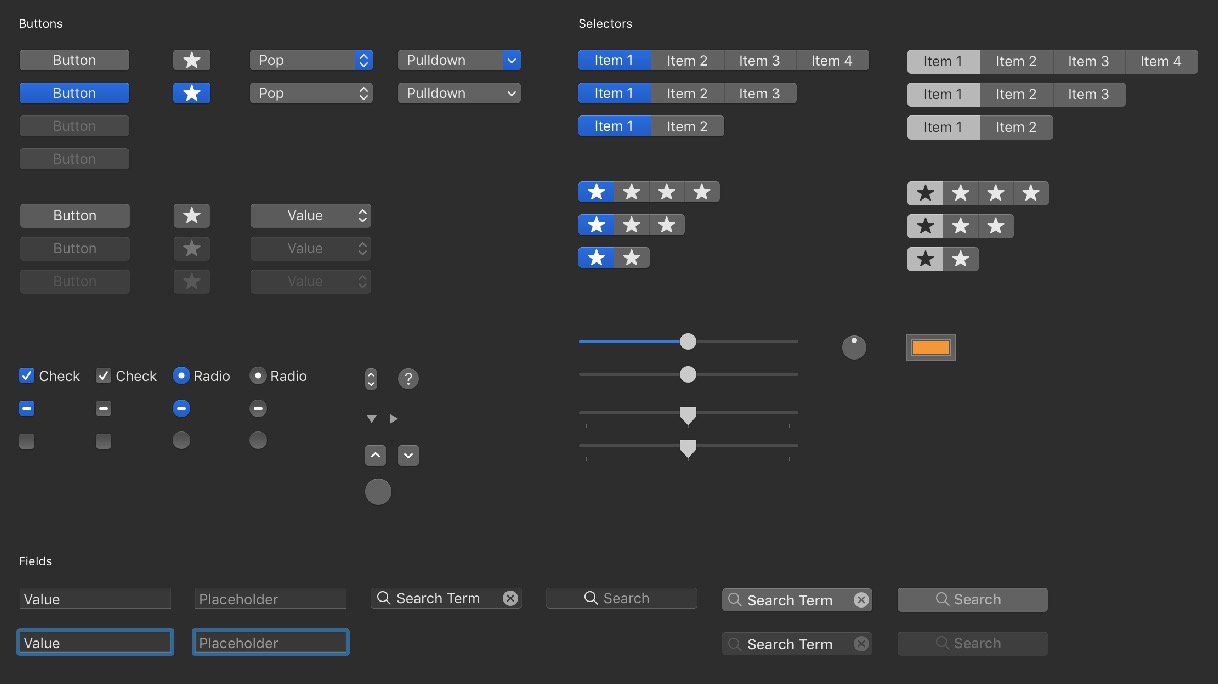Viewport: 1218px width, 684px height.
Task: Click the focused Value text field
Action: (95, 643)
